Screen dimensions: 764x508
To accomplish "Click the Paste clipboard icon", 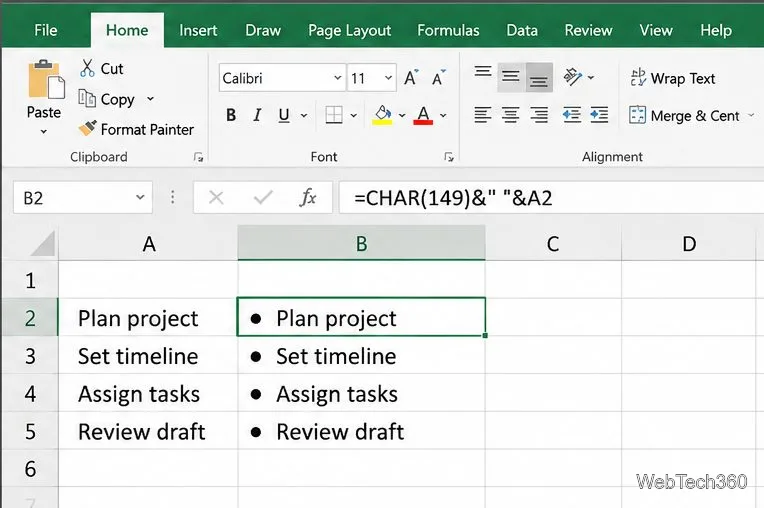I will pyautogui.click(x=46, y=79).
